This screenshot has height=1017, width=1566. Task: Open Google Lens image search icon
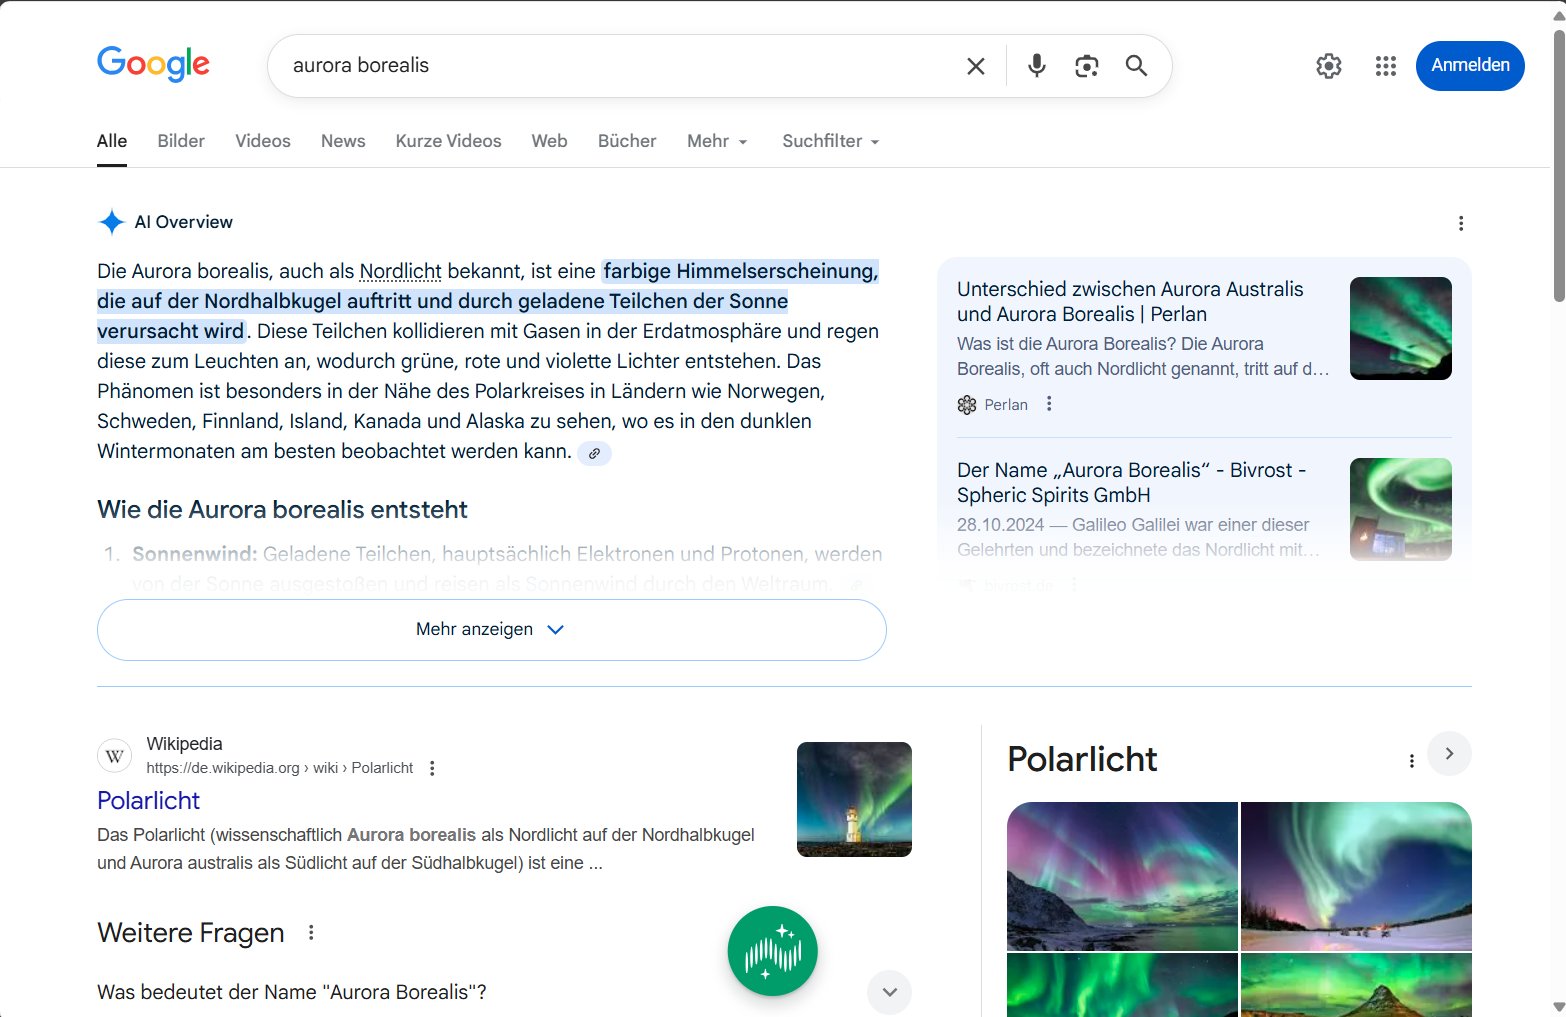(x=1086, y=66)
